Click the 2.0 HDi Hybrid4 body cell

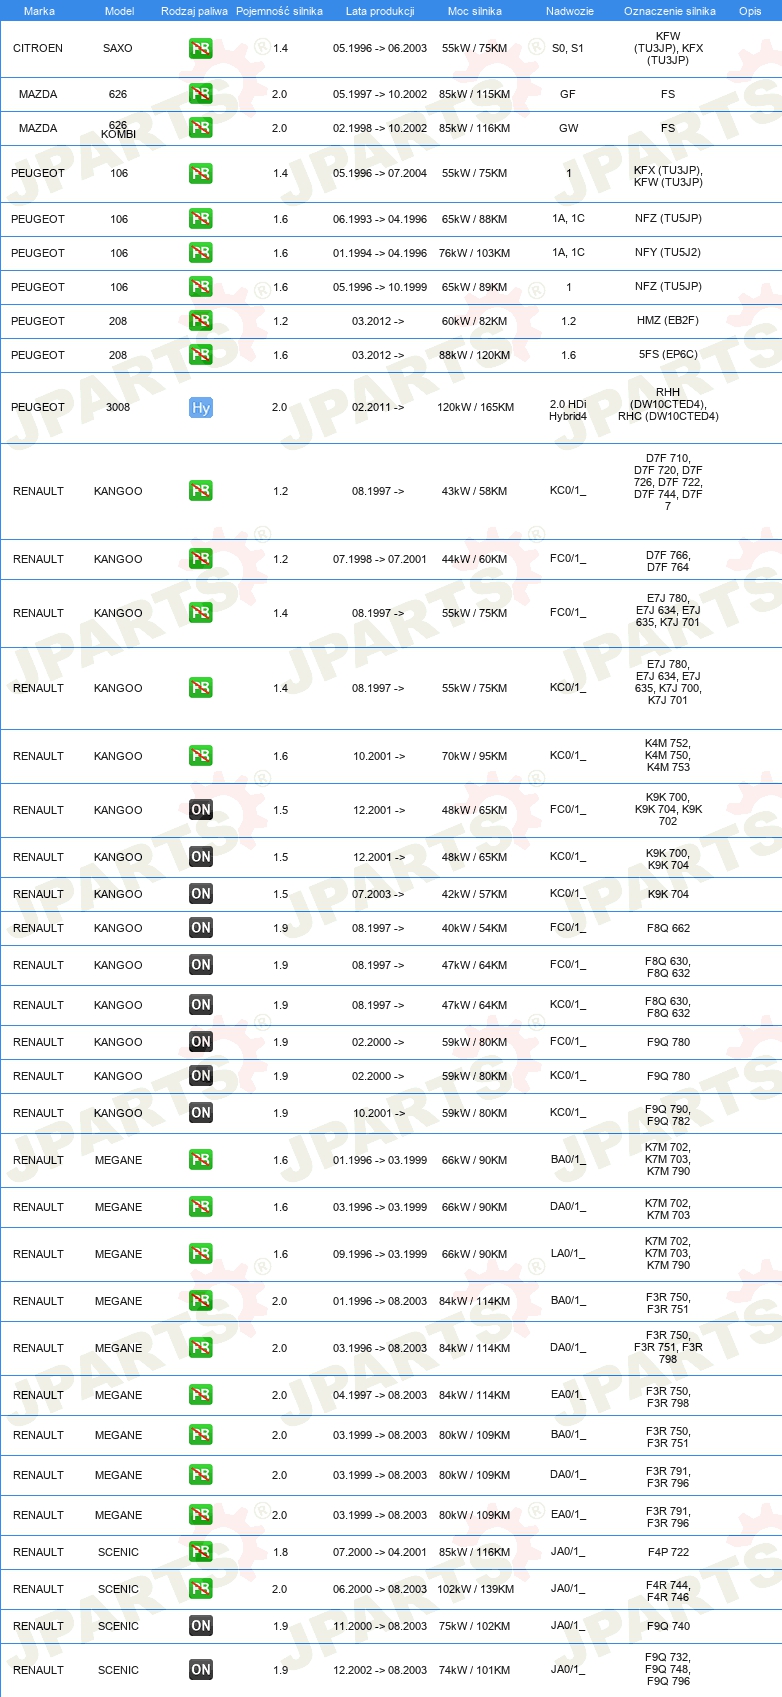(x=568, y=410)
